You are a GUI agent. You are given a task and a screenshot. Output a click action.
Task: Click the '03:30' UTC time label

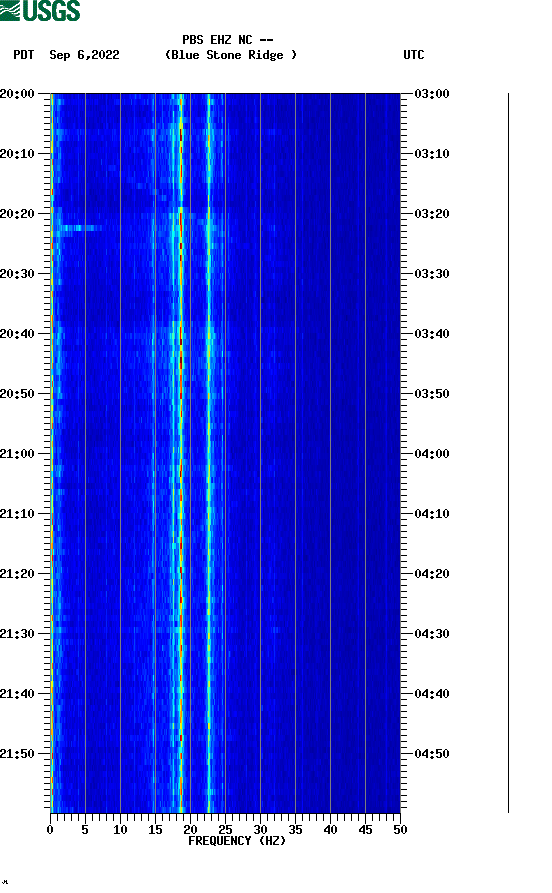[x=432, y=273]
